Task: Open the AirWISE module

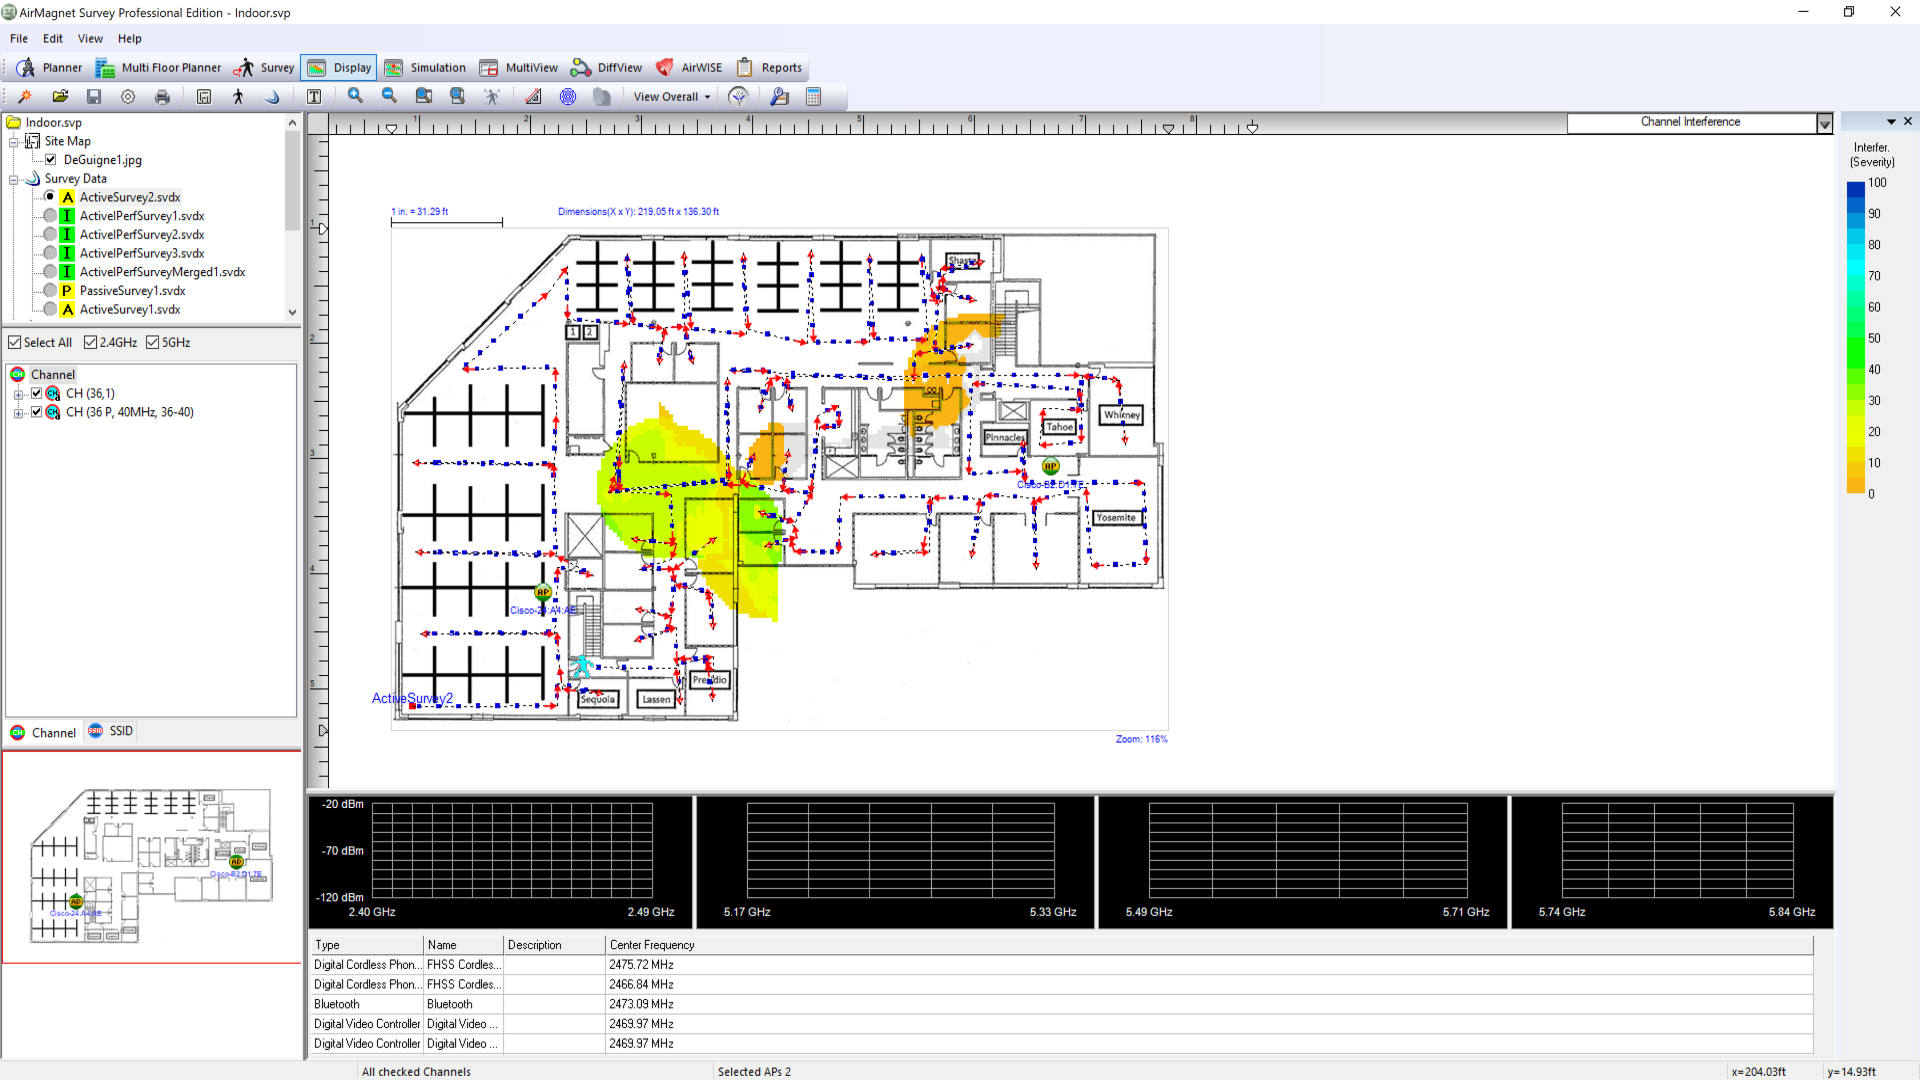Action: 689,68
